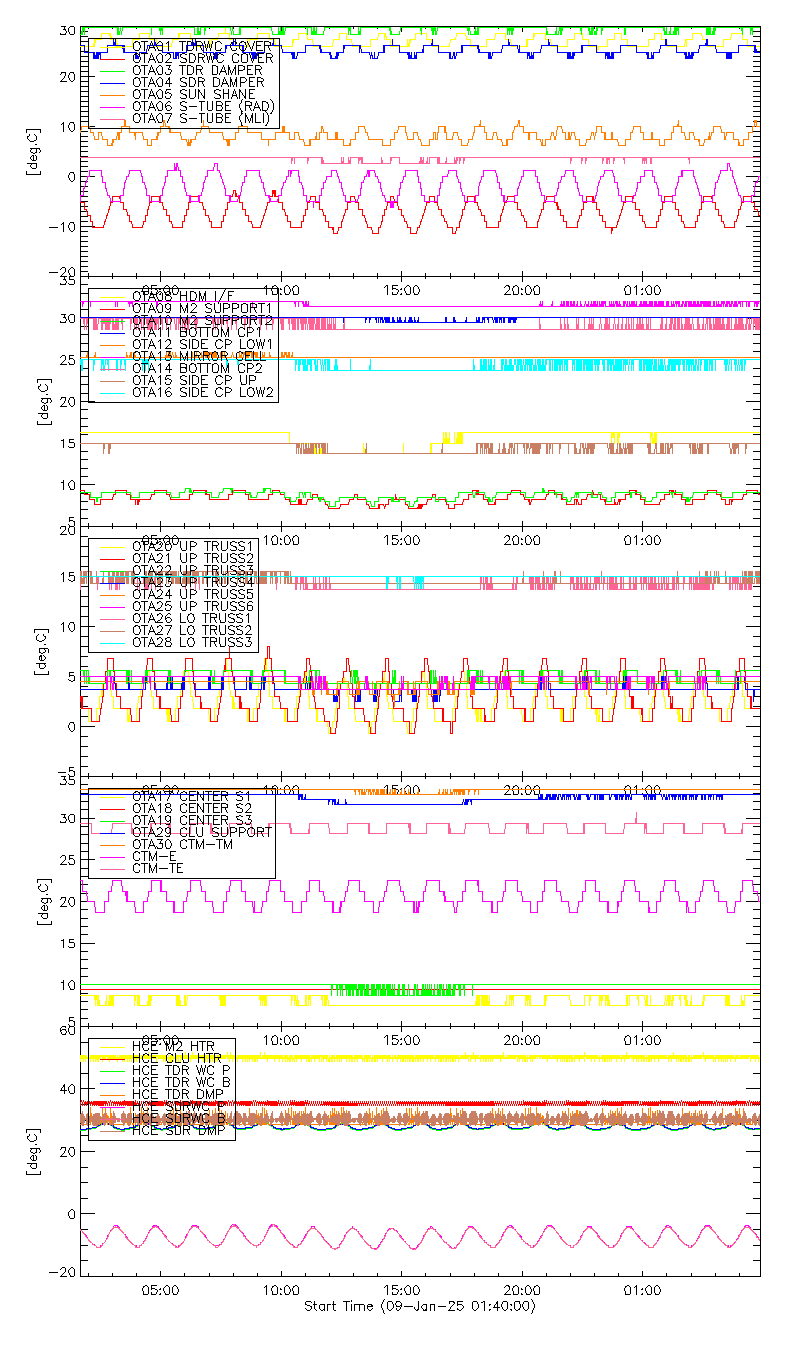Select the HCE TDR WC P legend label
Viewport: 800px width, 1350px height.
coord(181,1069)
